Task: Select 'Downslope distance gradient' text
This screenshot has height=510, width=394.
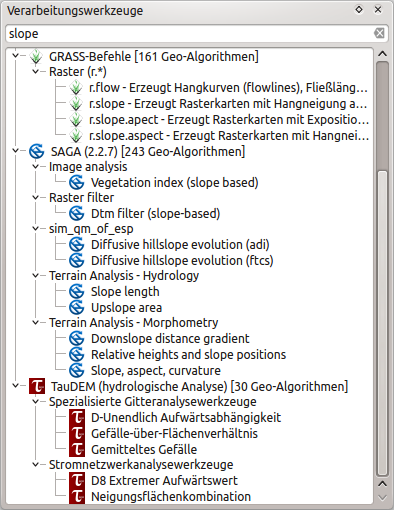Action: pyautogui.click(x=170, y=339)
